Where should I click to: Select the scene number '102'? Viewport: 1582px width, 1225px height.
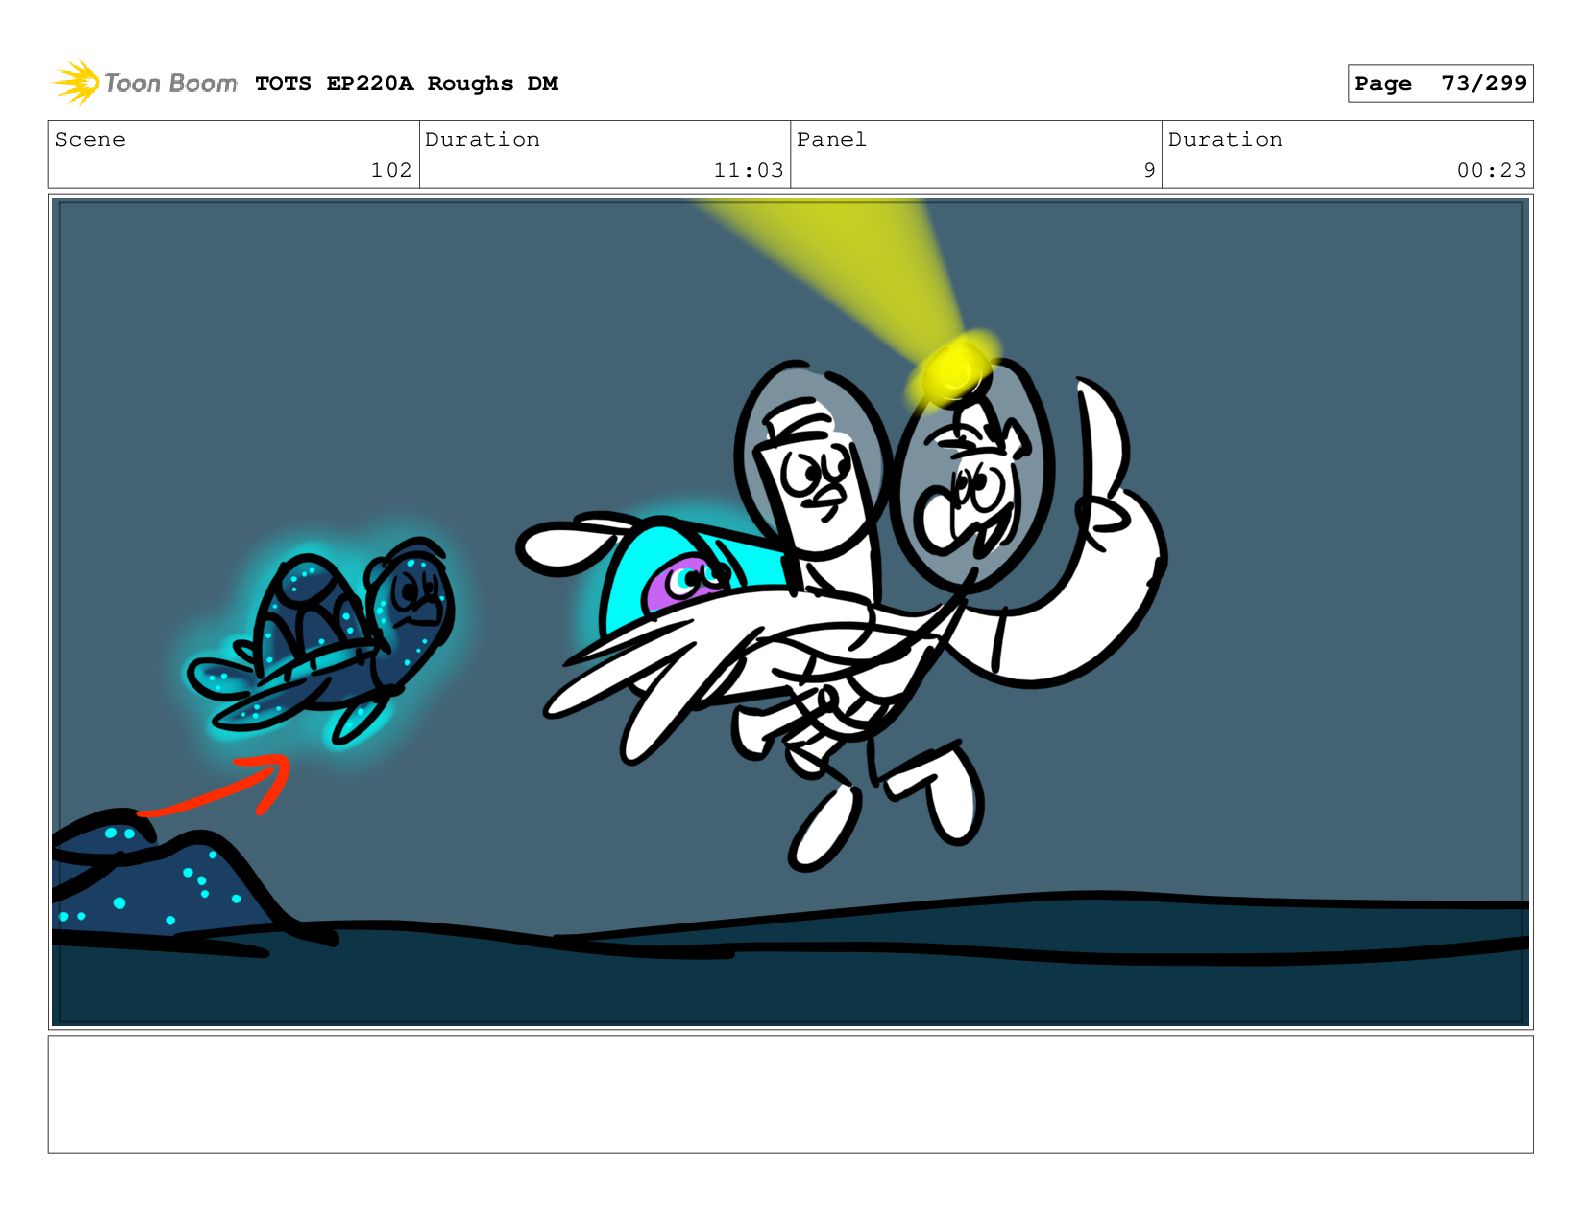click(x=391, y=171)
